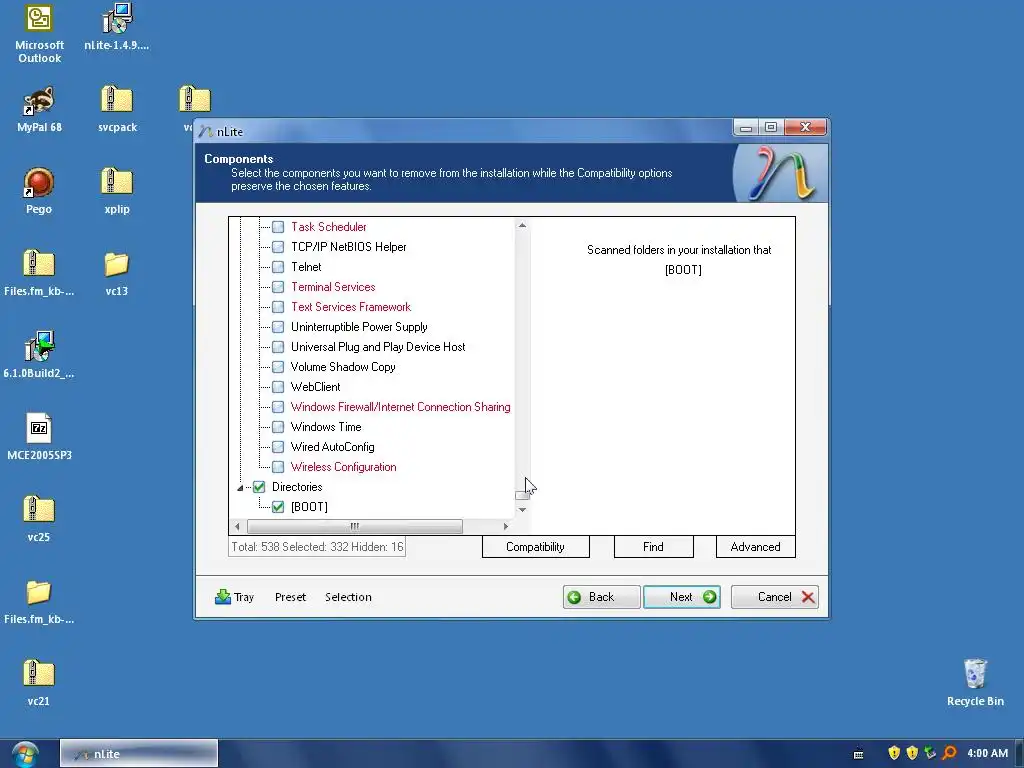Select the [BOOT] tree item label
The height and width of the screenshot is (768, 1024).
coord(309,507)
